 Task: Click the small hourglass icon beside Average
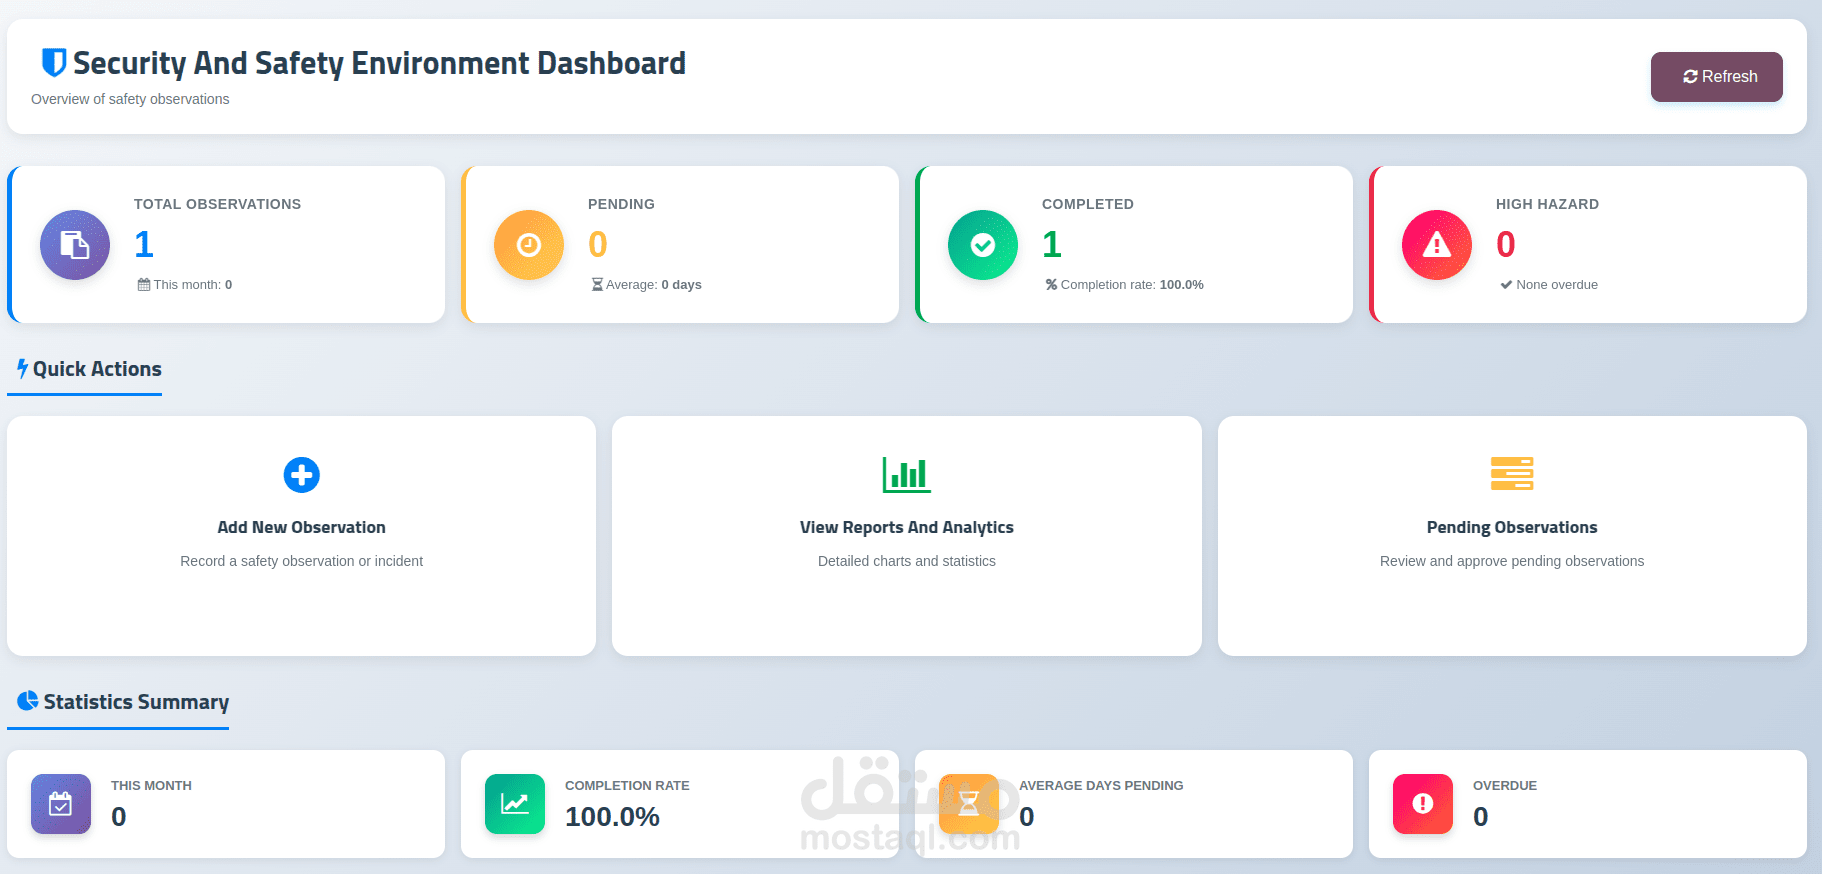tap(597, 285)
